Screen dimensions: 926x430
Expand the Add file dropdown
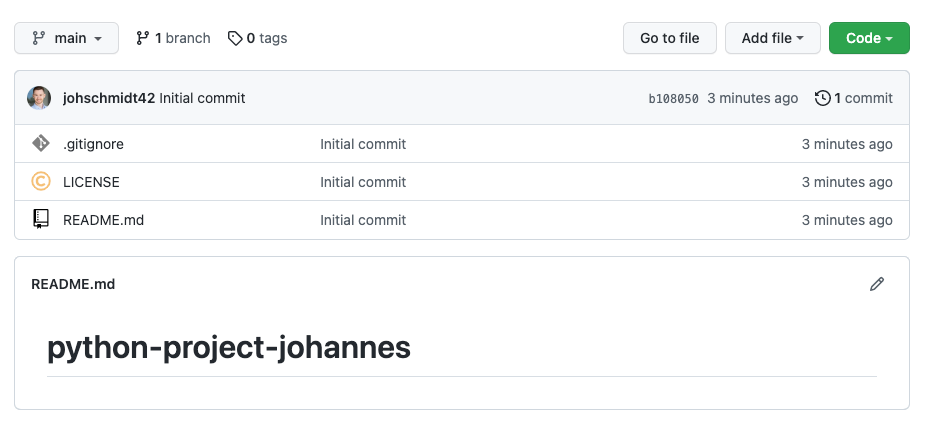(772, 38)
